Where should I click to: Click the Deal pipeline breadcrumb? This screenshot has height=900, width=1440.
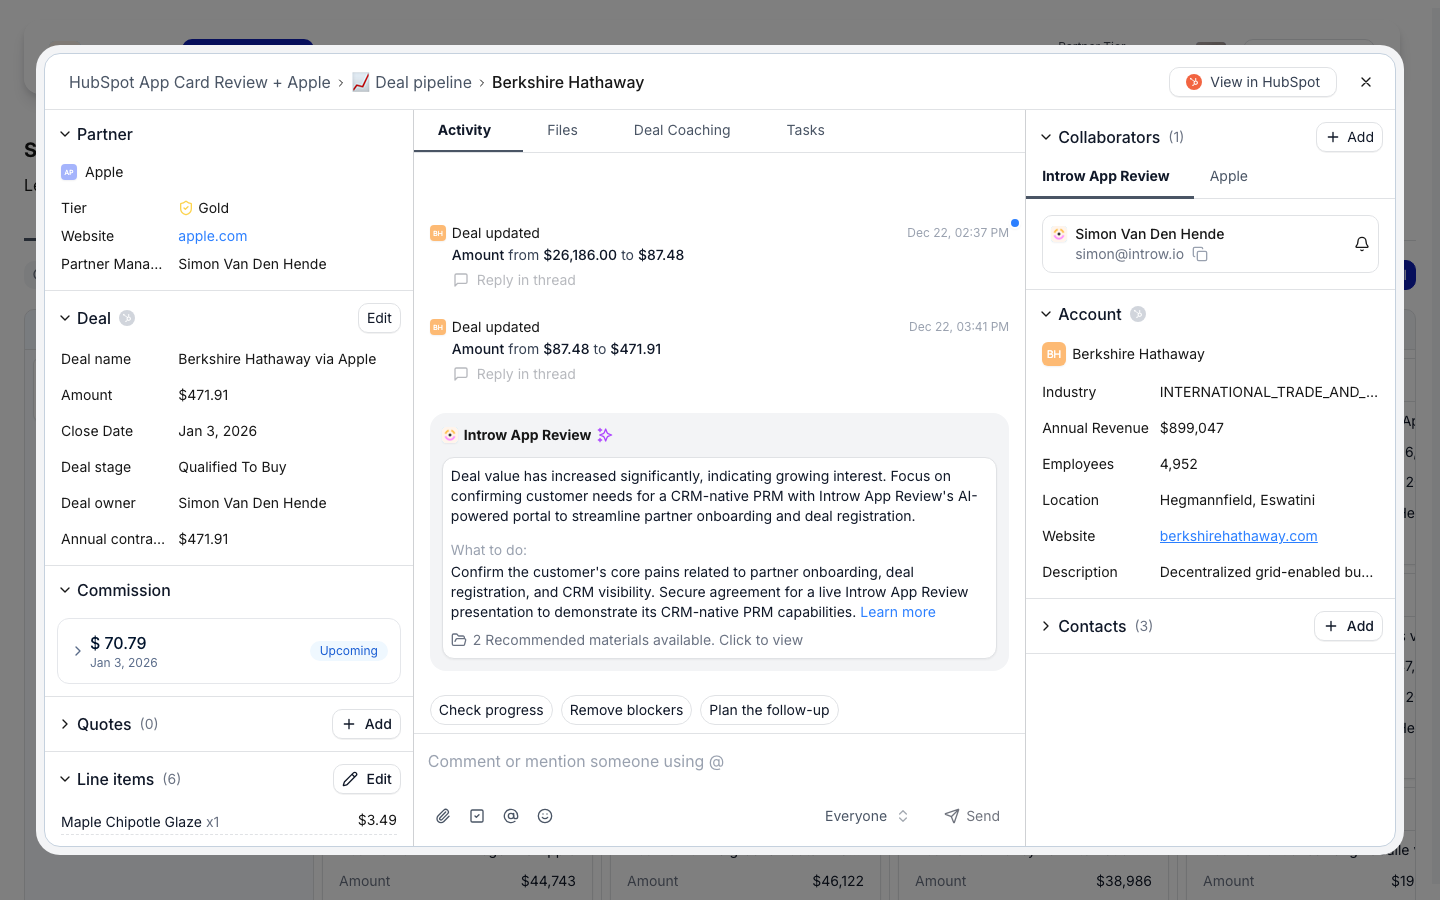tap(423, 82)
